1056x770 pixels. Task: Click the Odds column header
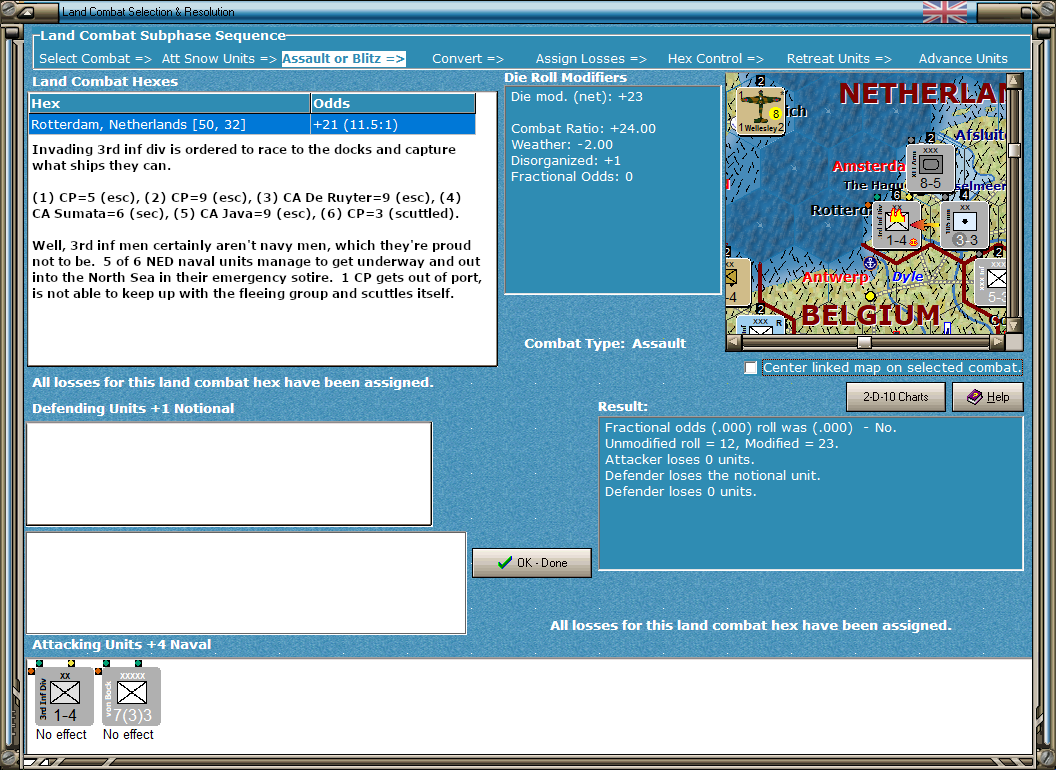(x=393, y=103)
